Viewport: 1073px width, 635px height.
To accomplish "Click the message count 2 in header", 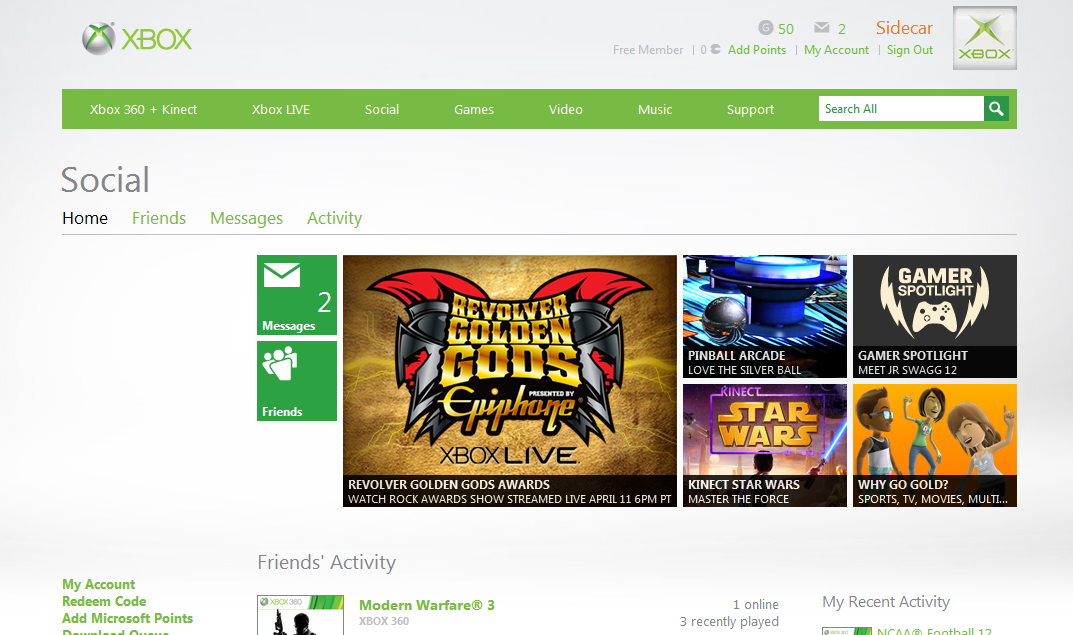I will click(x=842, y=29).
